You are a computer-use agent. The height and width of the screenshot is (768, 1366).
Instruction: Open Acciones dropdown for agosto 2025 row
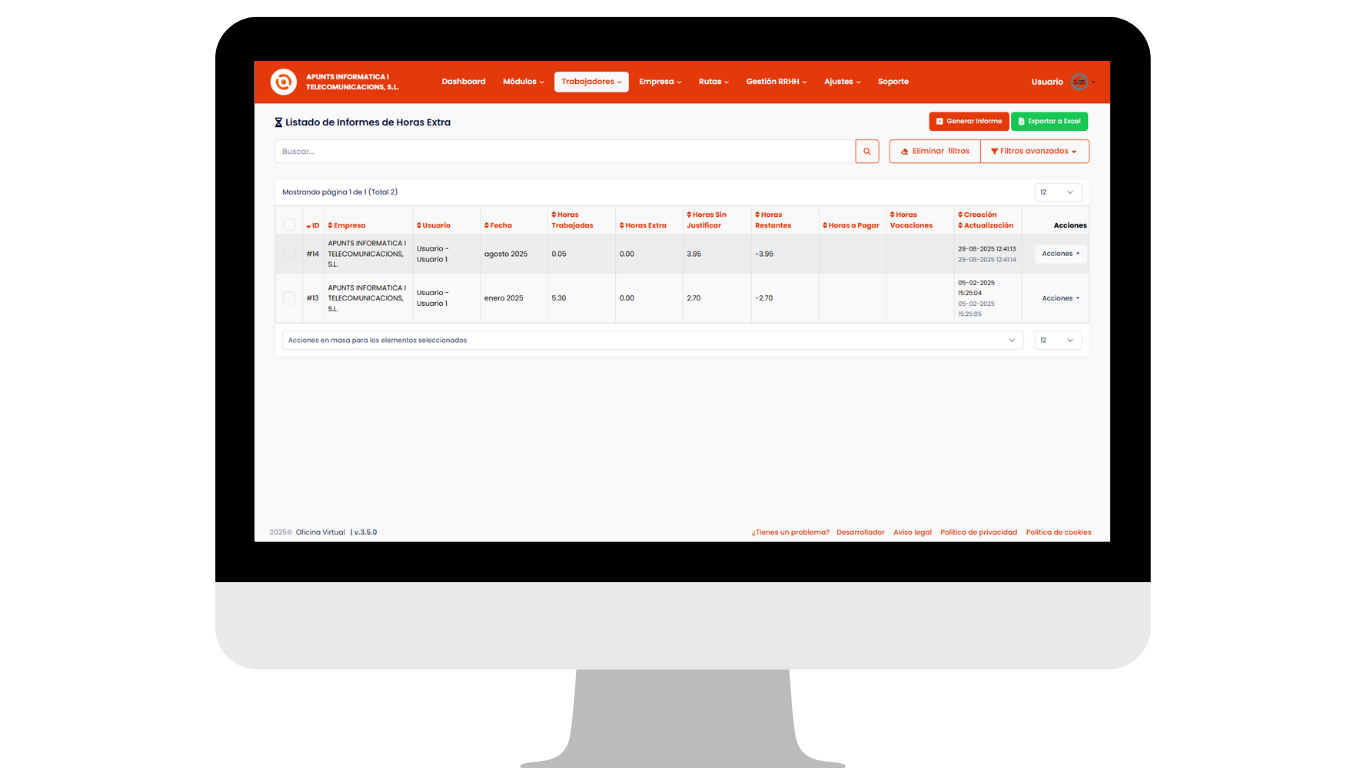pyautogui.click(x=1060, y=254)
